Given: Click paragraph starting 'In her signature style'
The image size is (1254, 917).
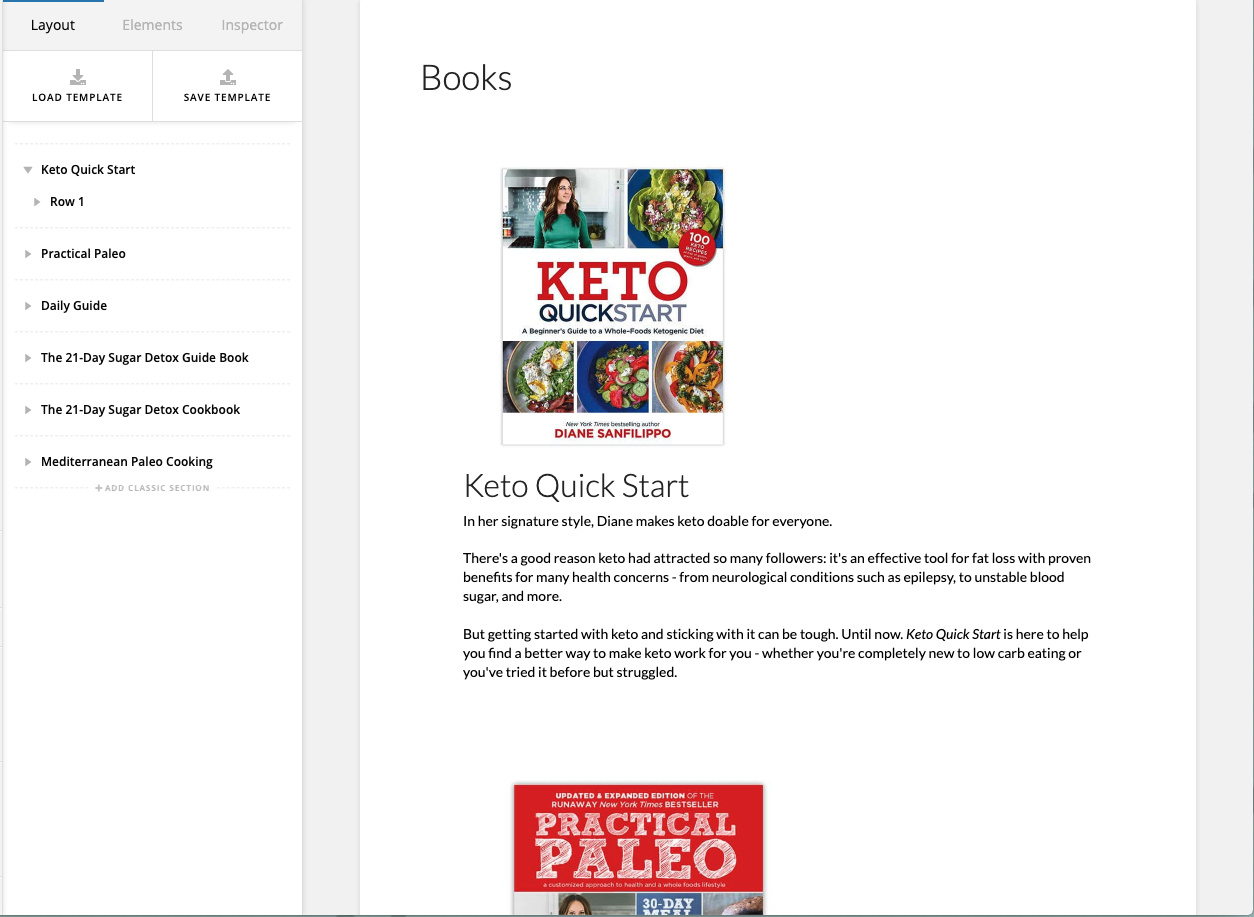Looking at the screenshot, I should tap(647, 521).
